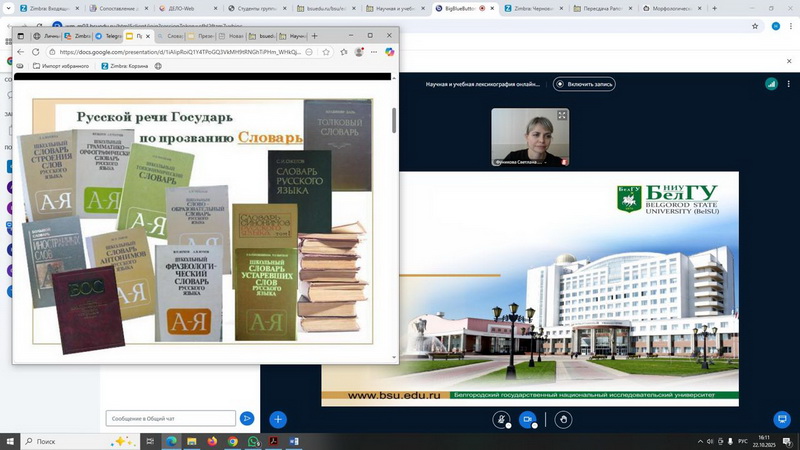Reload the Google Docs presentation page
800x450 pixels.
[x=36, y=52]
